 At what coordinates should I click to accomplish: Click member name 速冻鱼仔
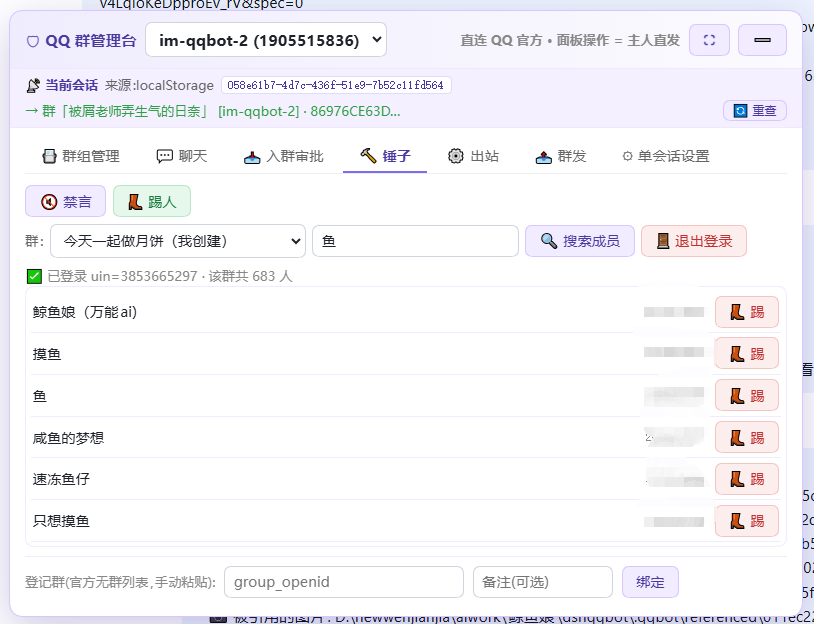[x=61, y=479]
